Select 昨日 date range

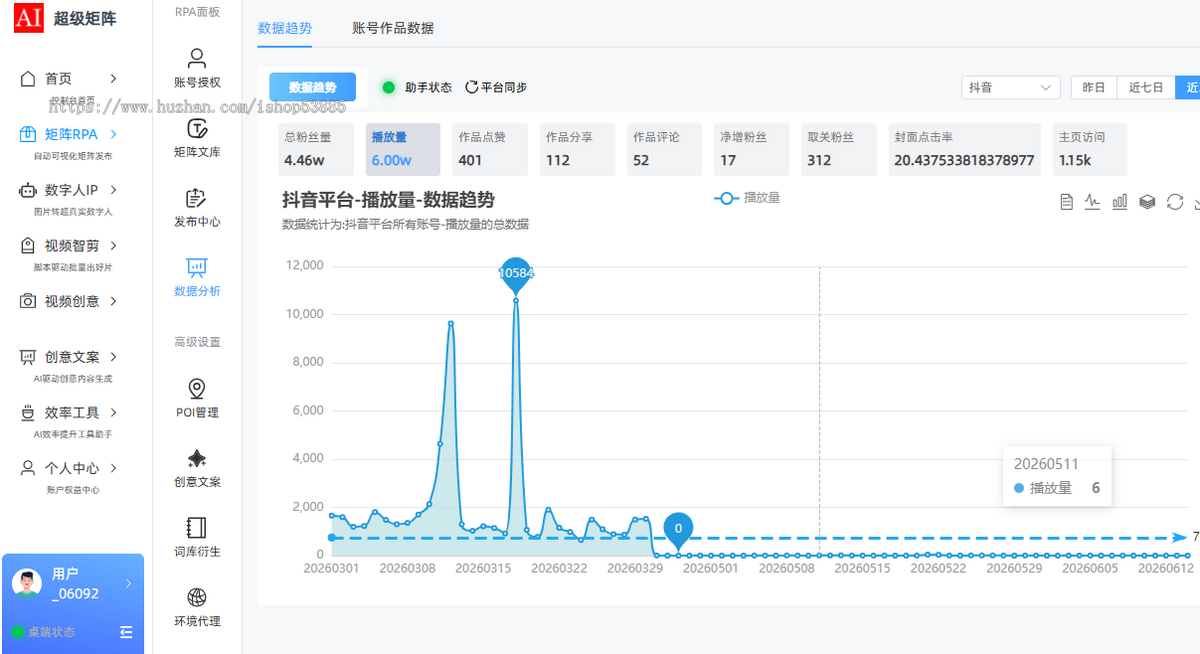coord(1094,87)
